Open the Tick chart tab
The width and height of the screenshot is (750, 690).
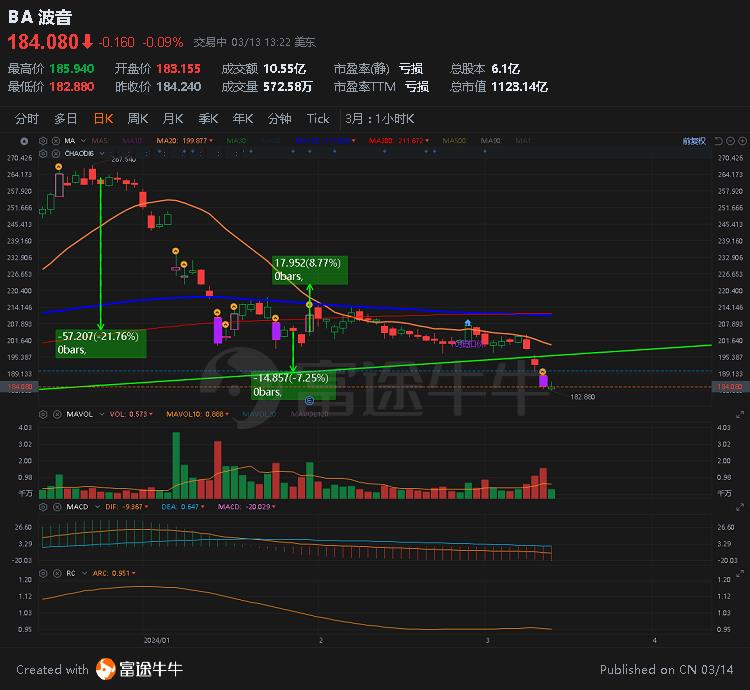coord(318,119)
